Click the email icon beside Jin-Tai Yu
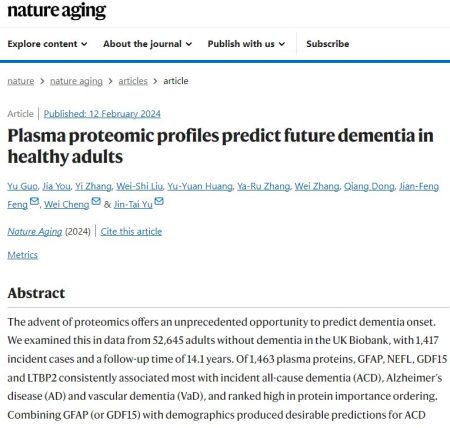The height and width of the screenshot is (428, 450). (x=159, y=201)
